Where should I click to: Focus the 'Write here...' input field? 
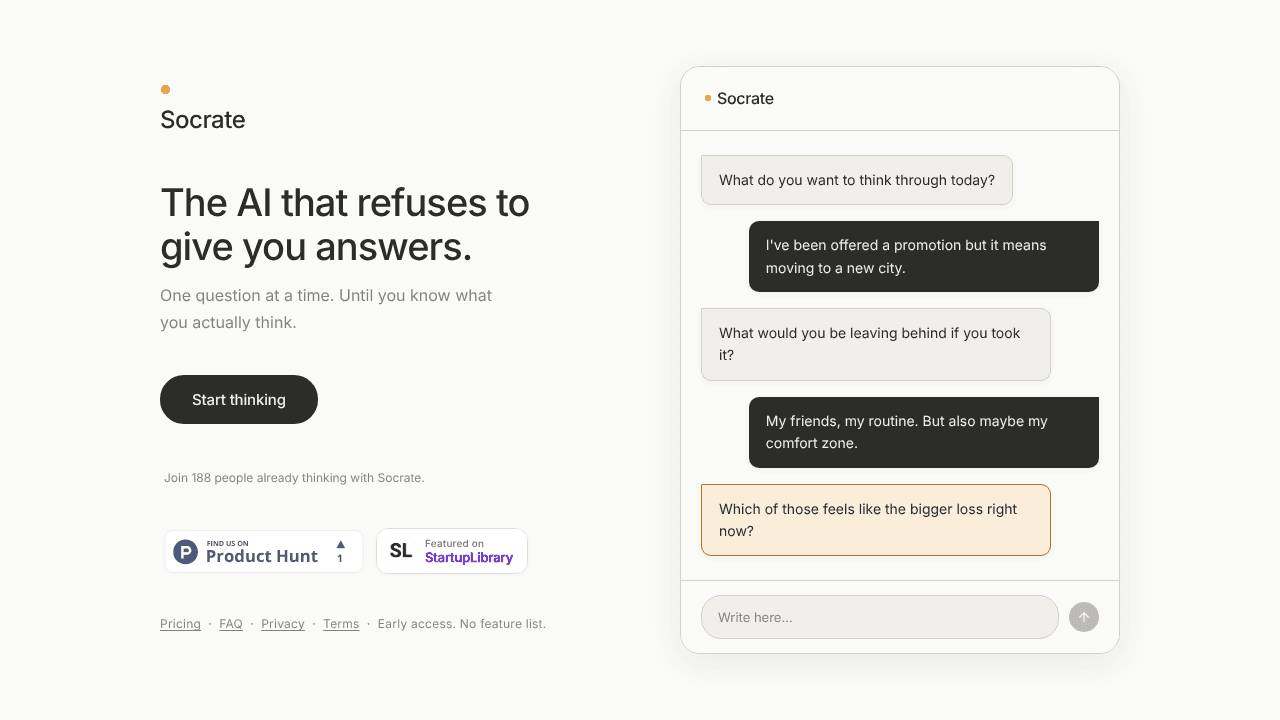880,617
